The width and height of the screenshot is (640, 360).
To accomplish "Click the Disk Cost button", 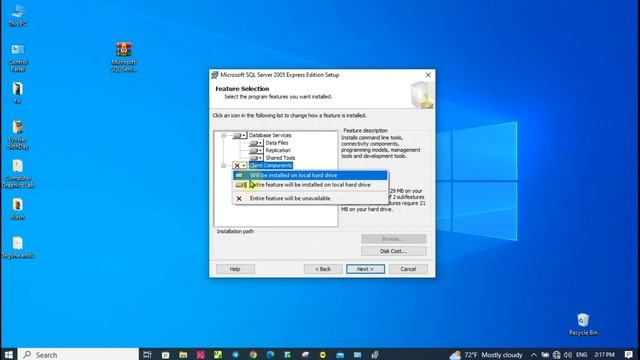I will point(393,251).
